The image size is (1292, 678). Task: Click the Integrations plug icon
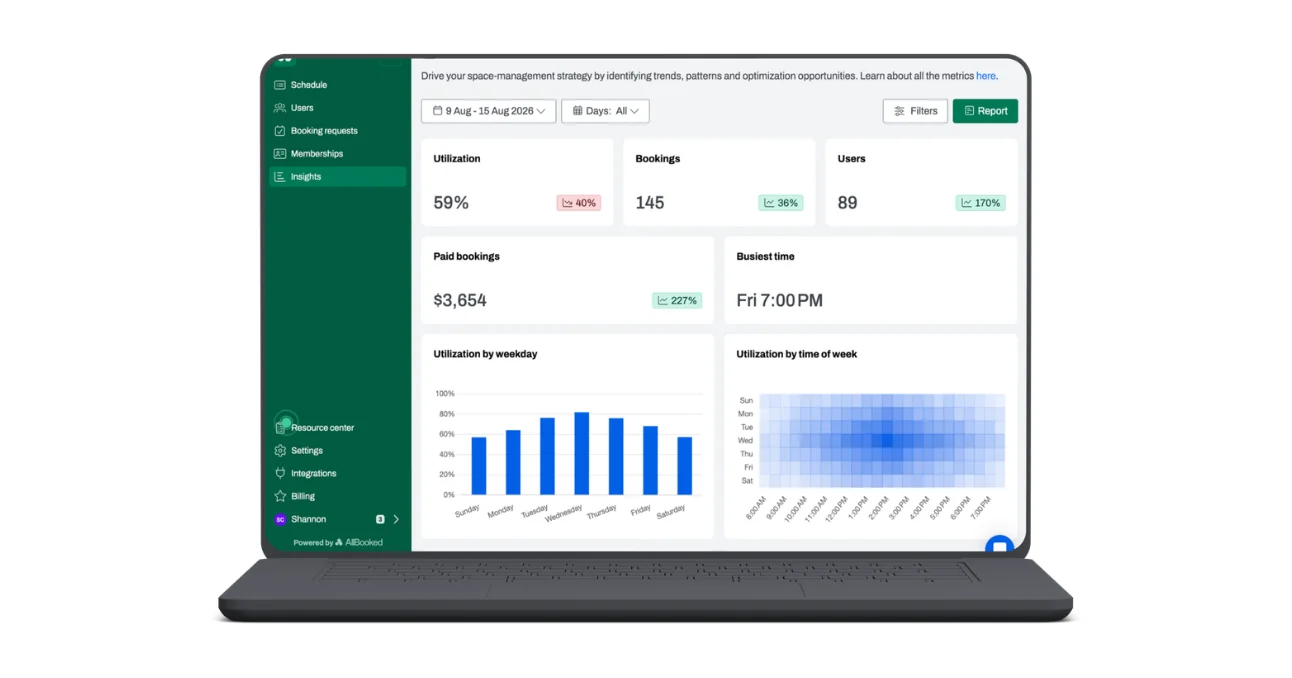tap(280, 474)
